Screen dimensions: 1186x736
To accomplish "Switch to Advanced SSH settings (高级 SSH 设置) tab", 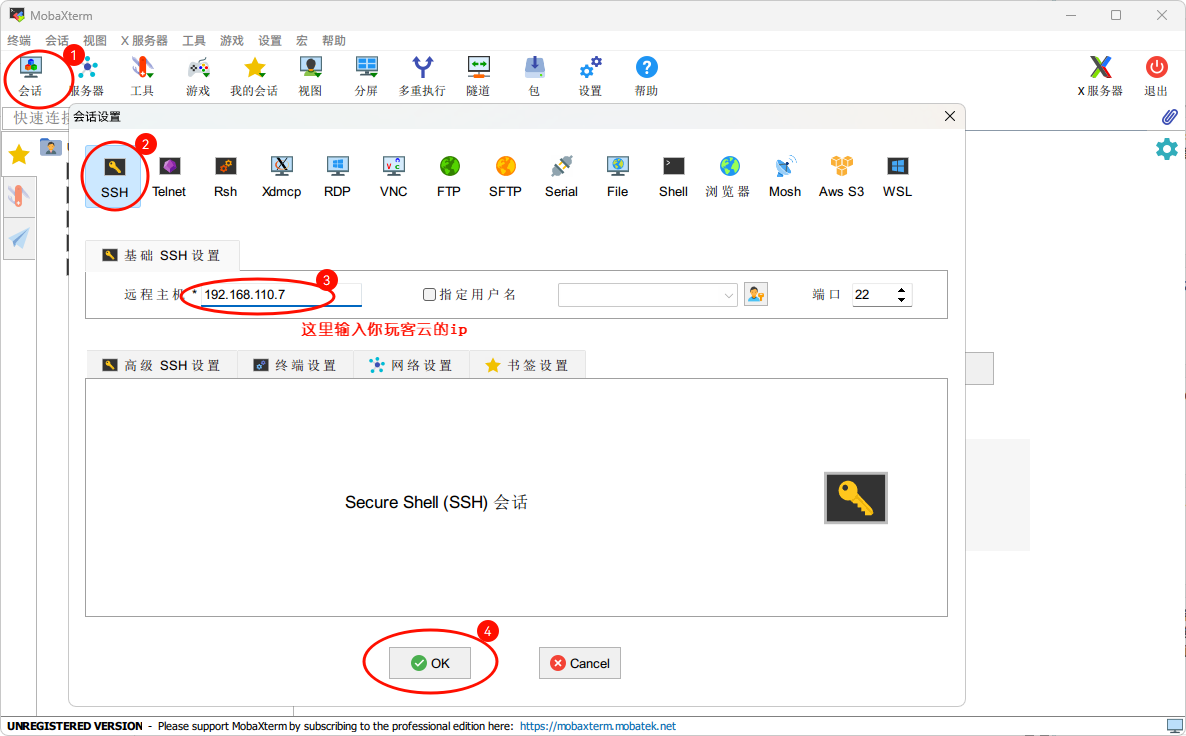I will [161, 366].
